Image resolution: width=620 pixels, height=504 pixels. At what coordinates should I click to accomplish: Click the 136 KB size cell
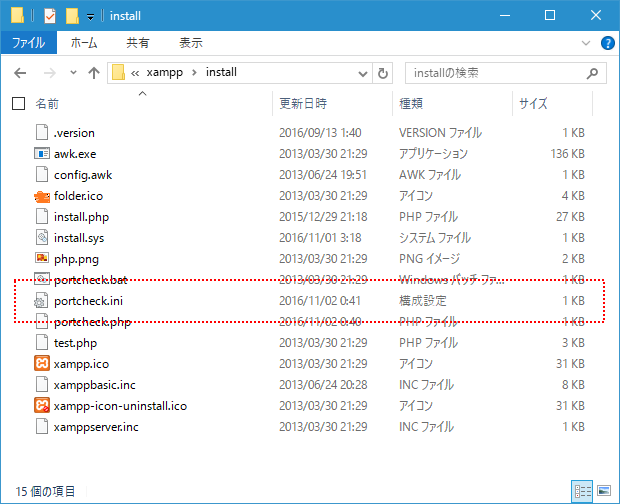coord(567,153)
